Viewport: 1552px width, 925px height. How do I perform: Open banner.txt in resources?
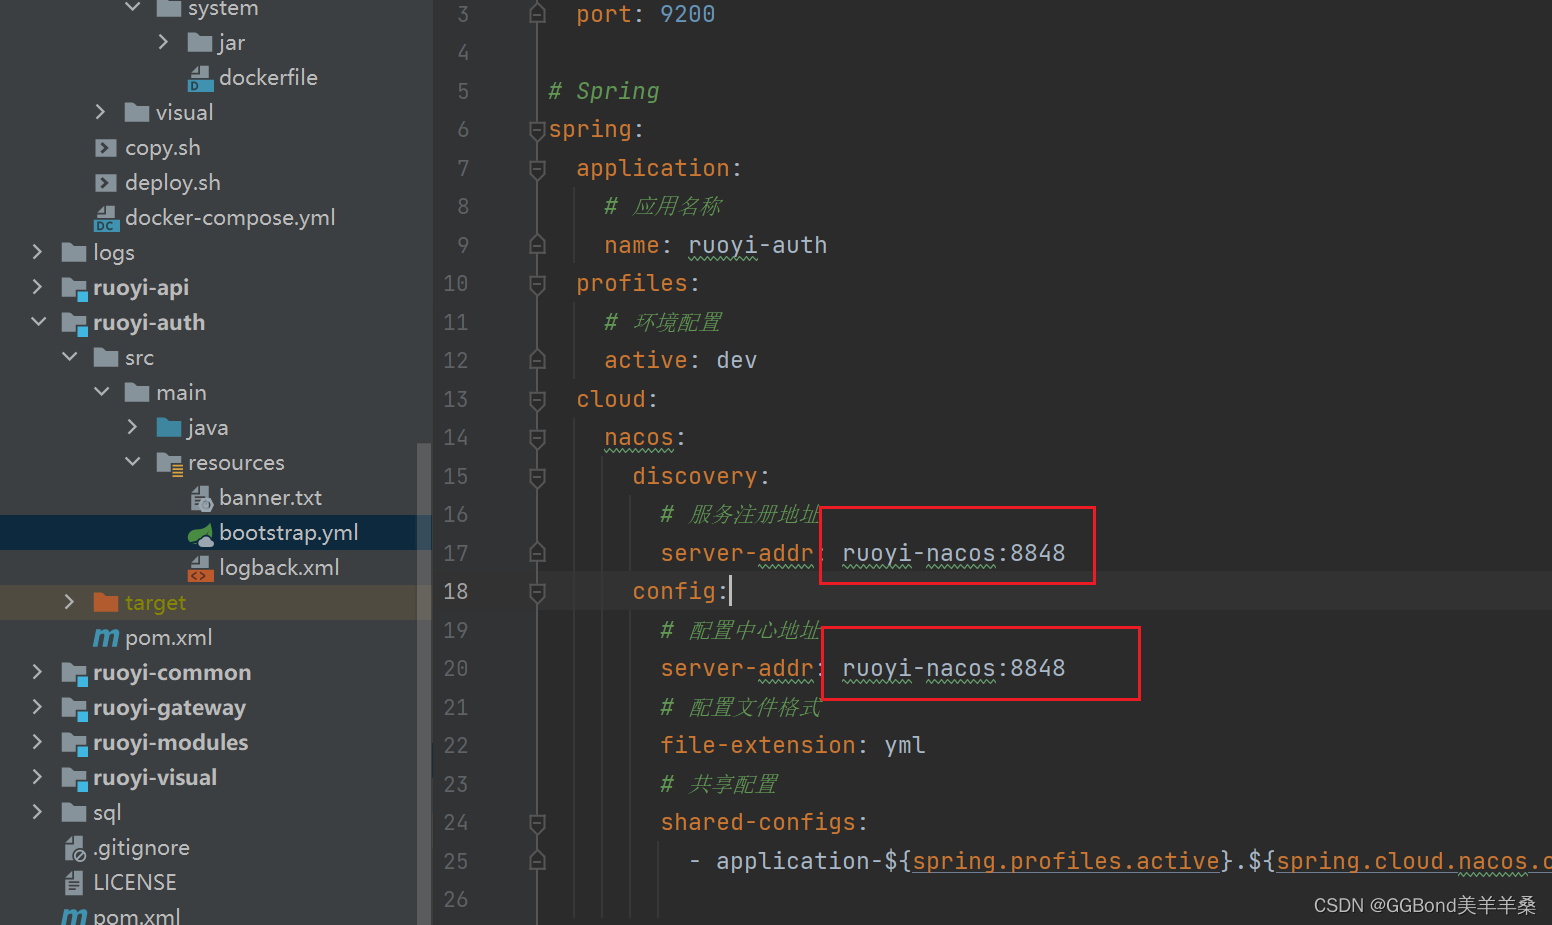pyautogui.click(x=270, y=497)
